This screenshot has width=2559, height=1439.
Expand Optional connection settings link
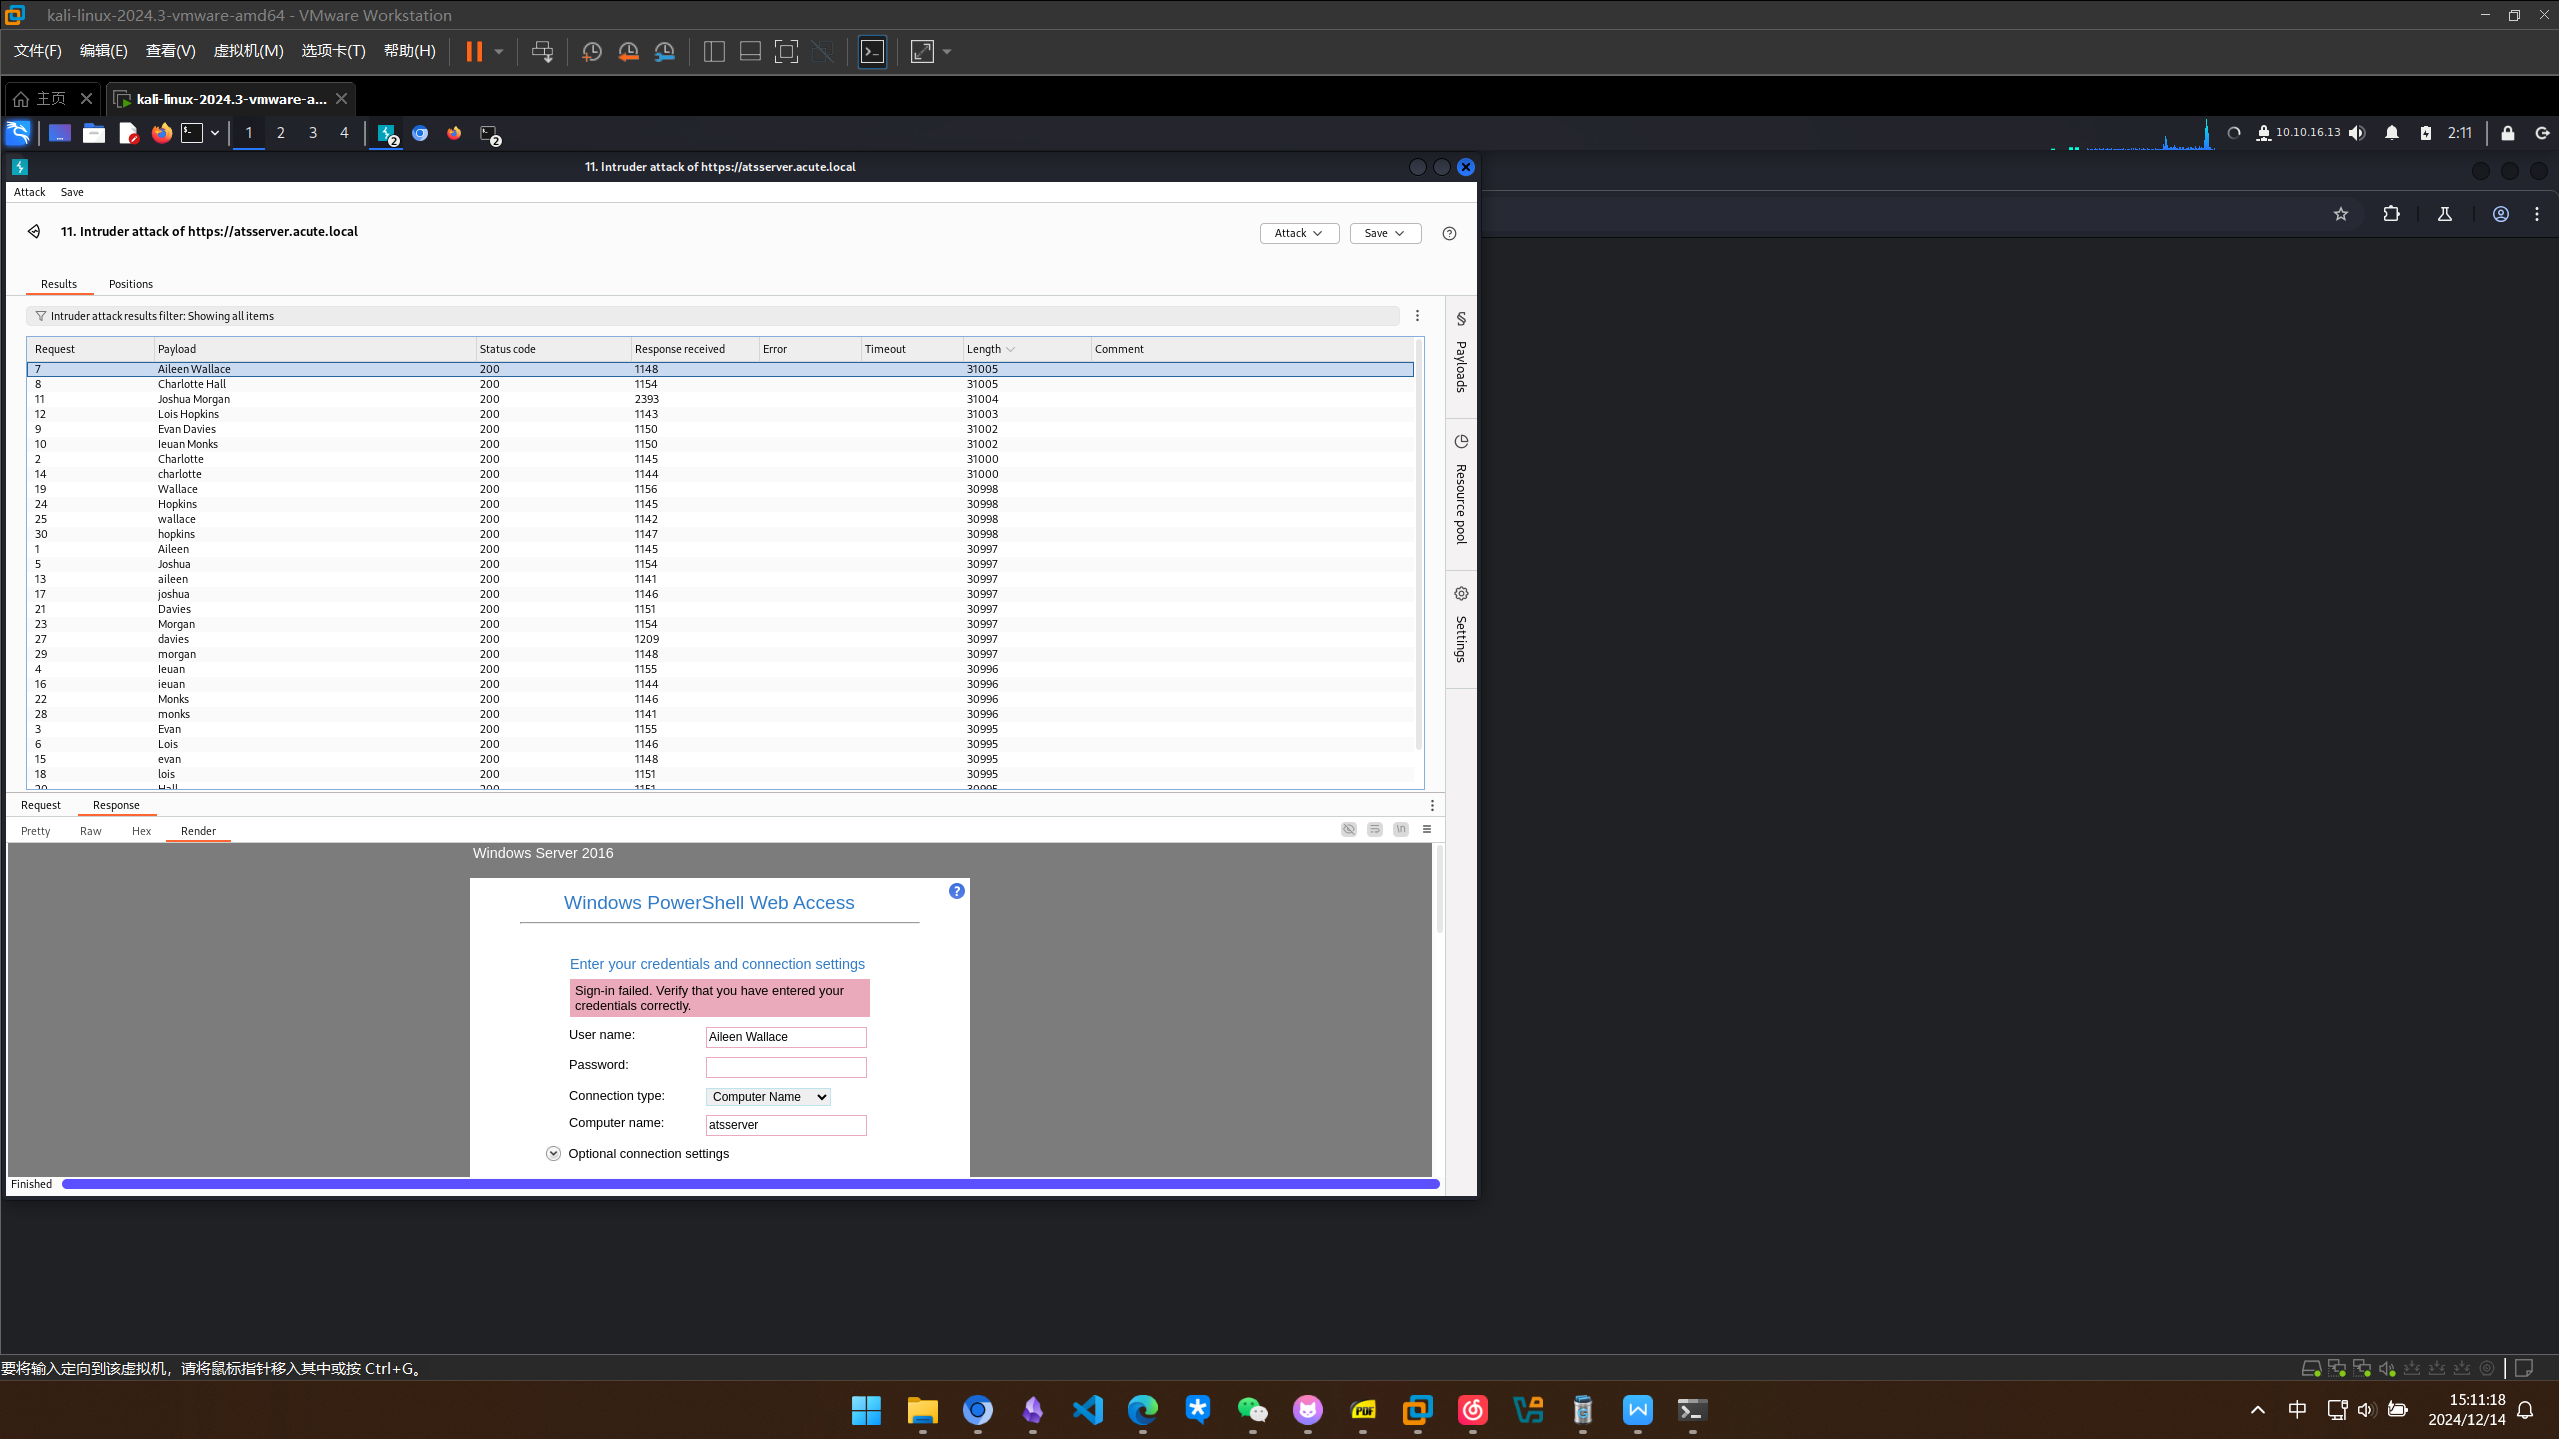(x=648, y=1153)
